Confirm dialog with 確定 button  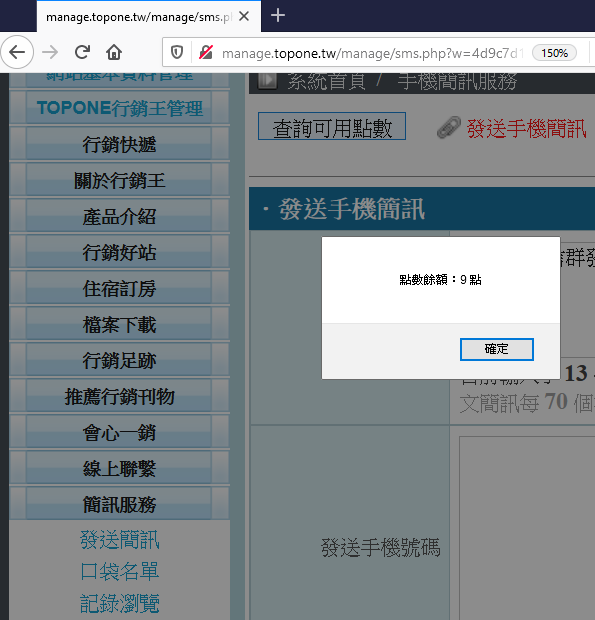click(x=497, y=349)
